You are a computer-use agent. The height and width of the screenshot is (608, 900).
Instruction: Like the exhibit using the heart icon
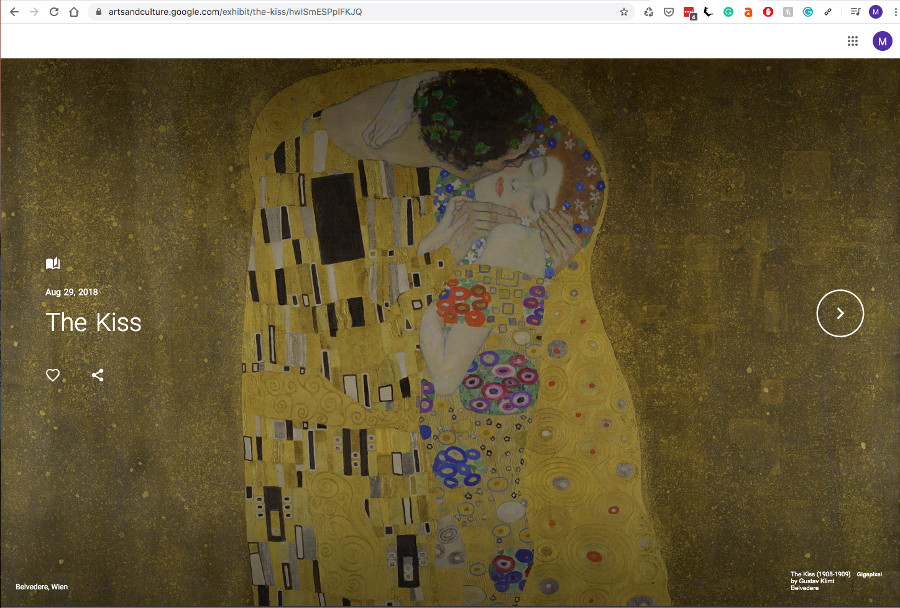(x=52, y=375)
